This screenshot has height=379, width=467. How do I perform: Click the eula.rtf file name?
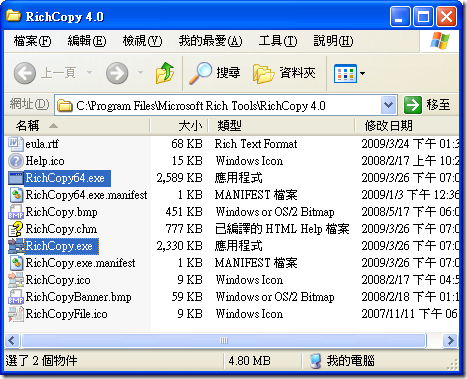[42, 144]
